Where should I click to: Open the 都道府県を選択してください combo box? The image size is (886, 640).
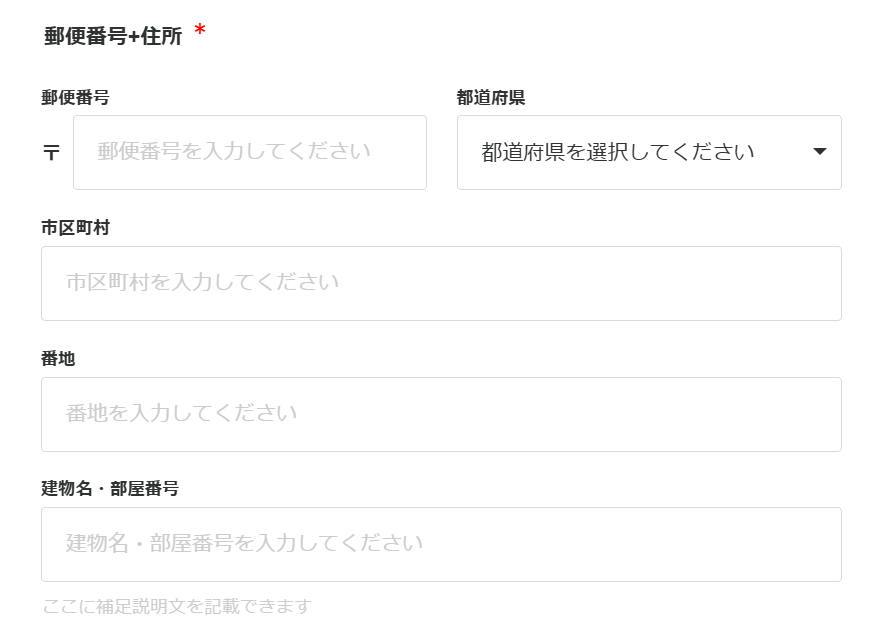click(x=648, y=152)
